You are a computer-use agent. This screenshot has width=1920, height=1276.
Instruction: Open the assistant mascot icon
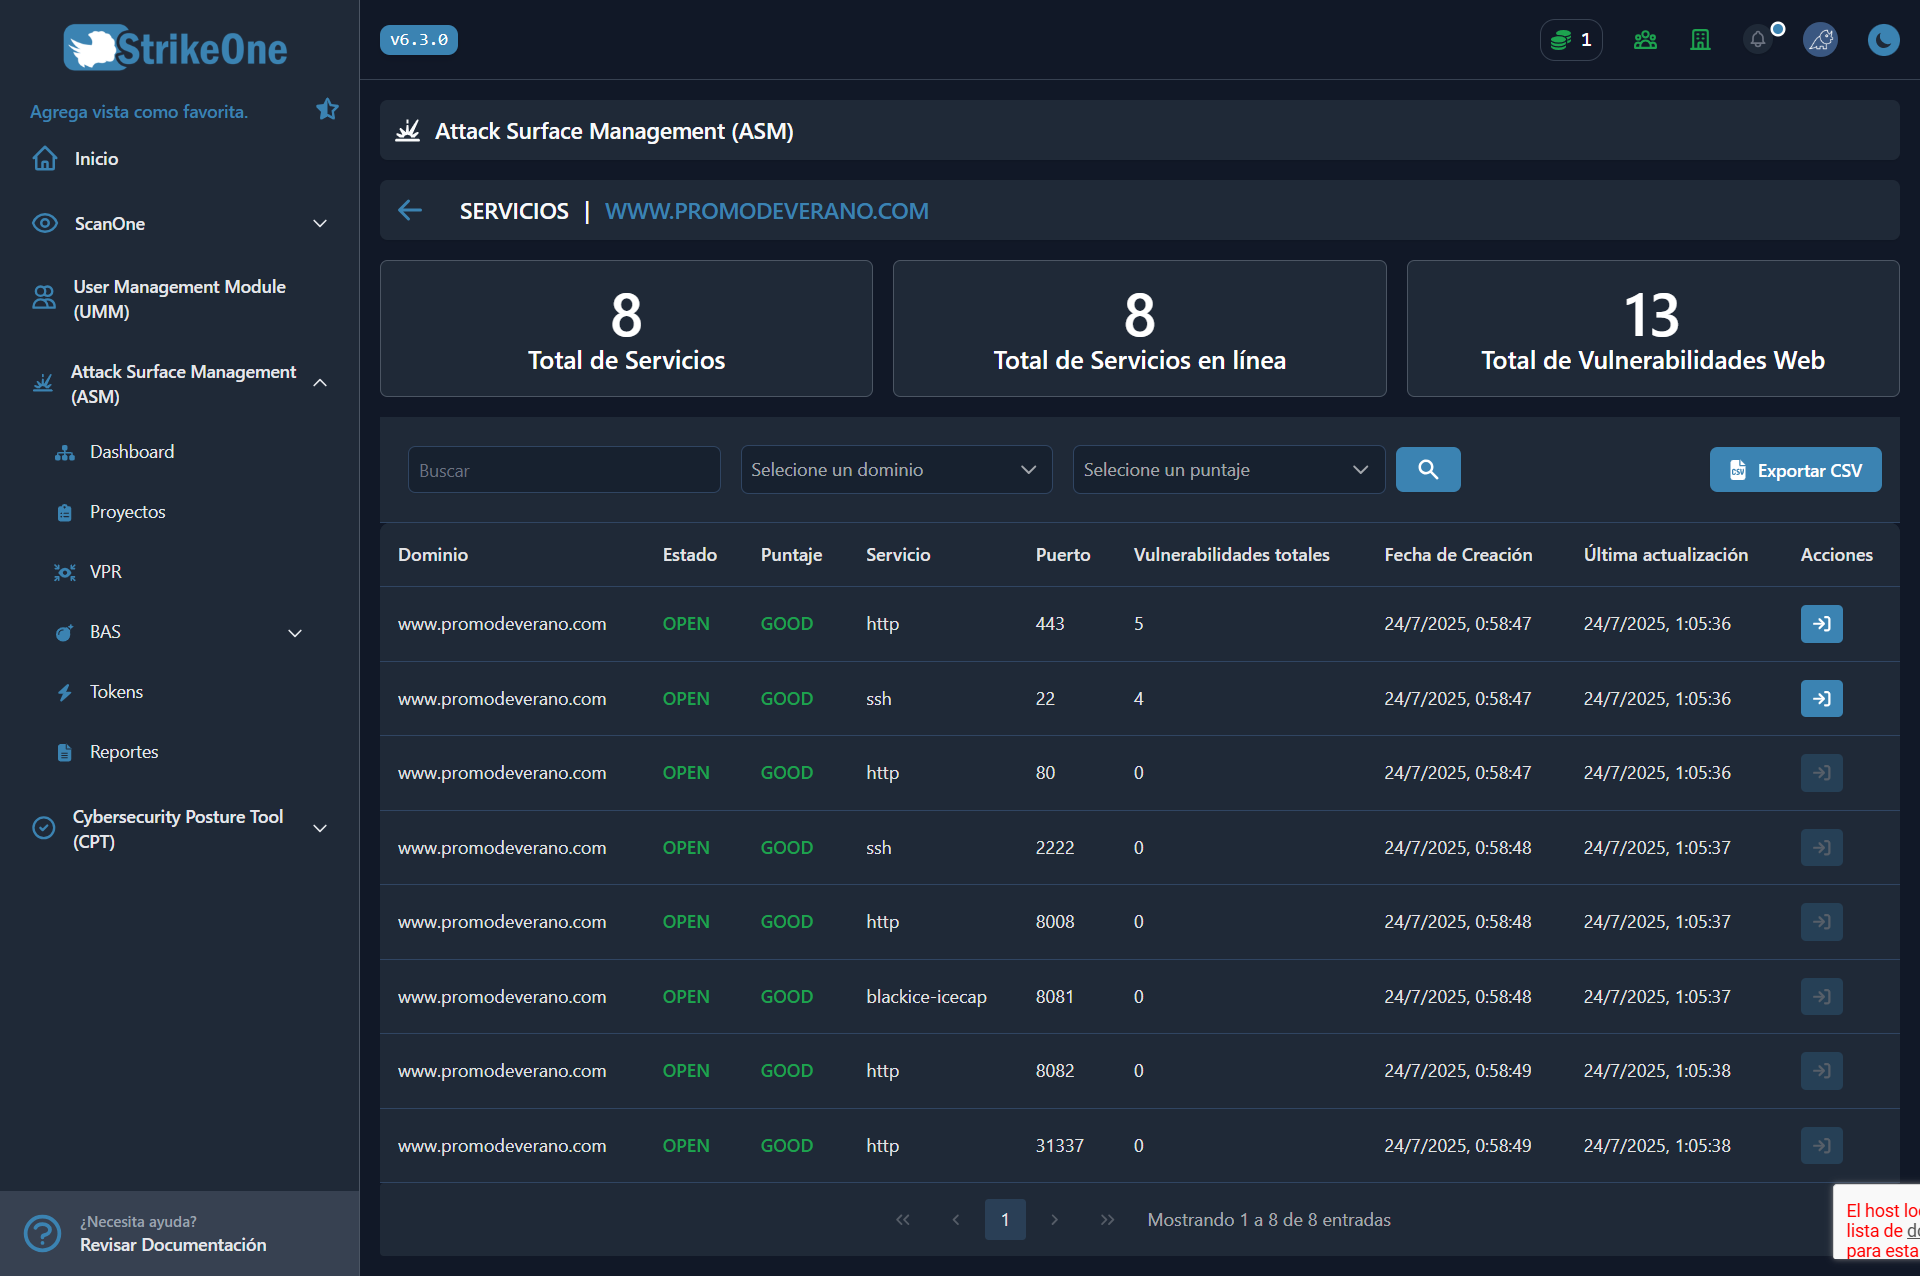tap(1821, 40)
